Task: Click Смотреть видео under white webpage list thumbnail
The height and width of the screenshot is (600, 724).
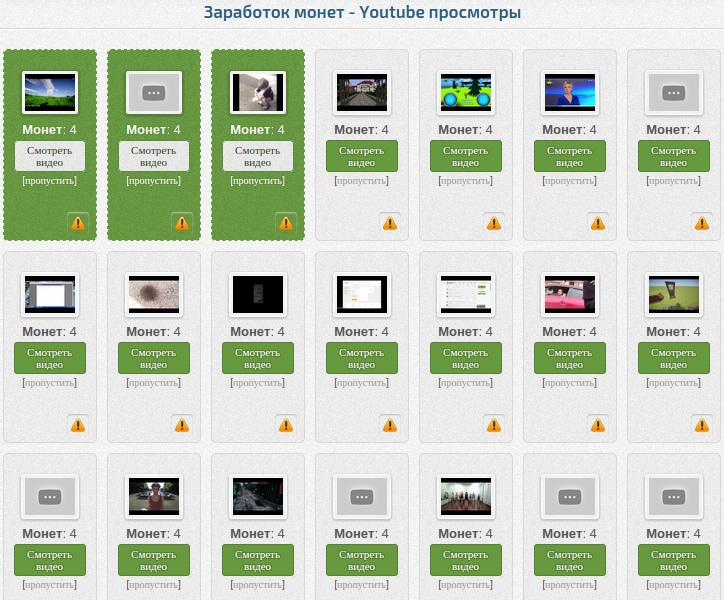Action: (x=465, y=358)
